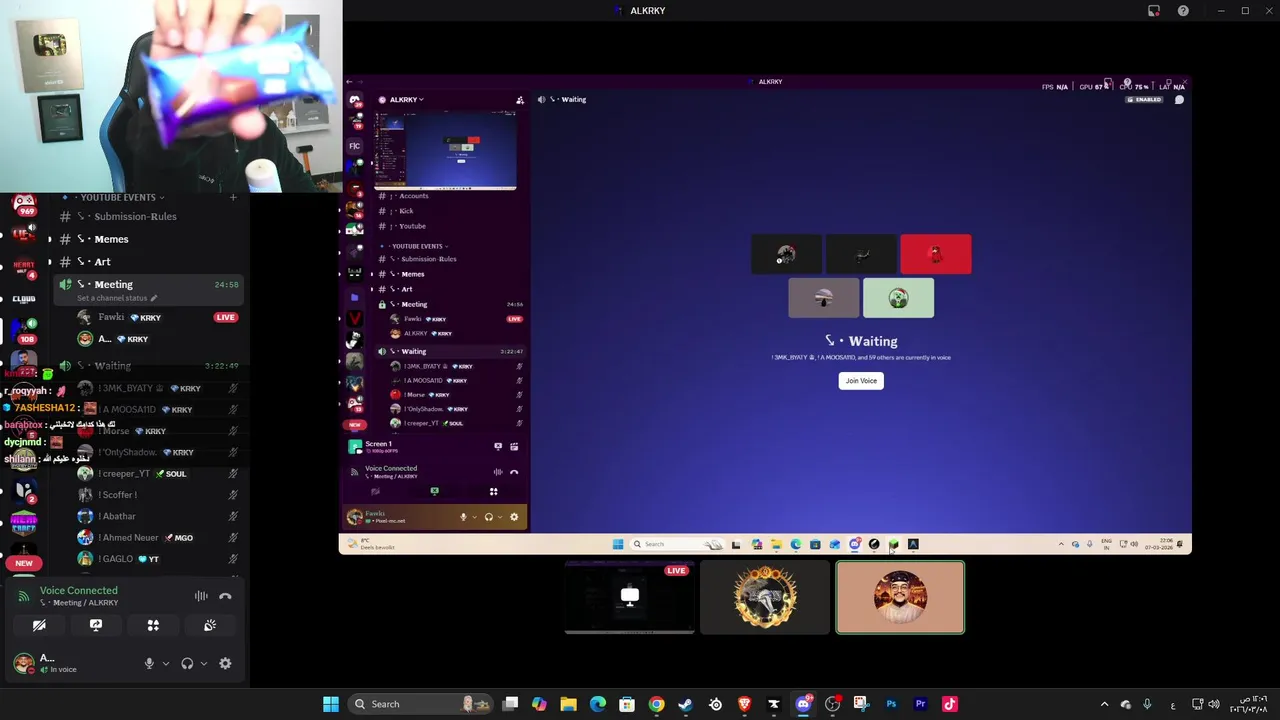
Task: Toggle camera in voice controls panel
Action: coord(39,625)
